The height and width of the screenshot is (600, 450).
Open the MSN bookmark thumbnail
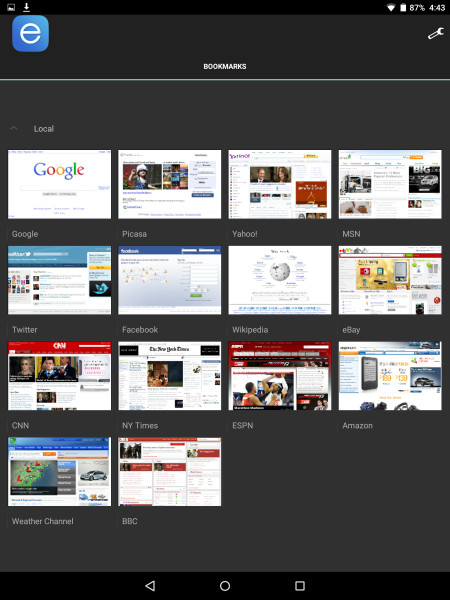pyautogui.click(x=390, y=184)
